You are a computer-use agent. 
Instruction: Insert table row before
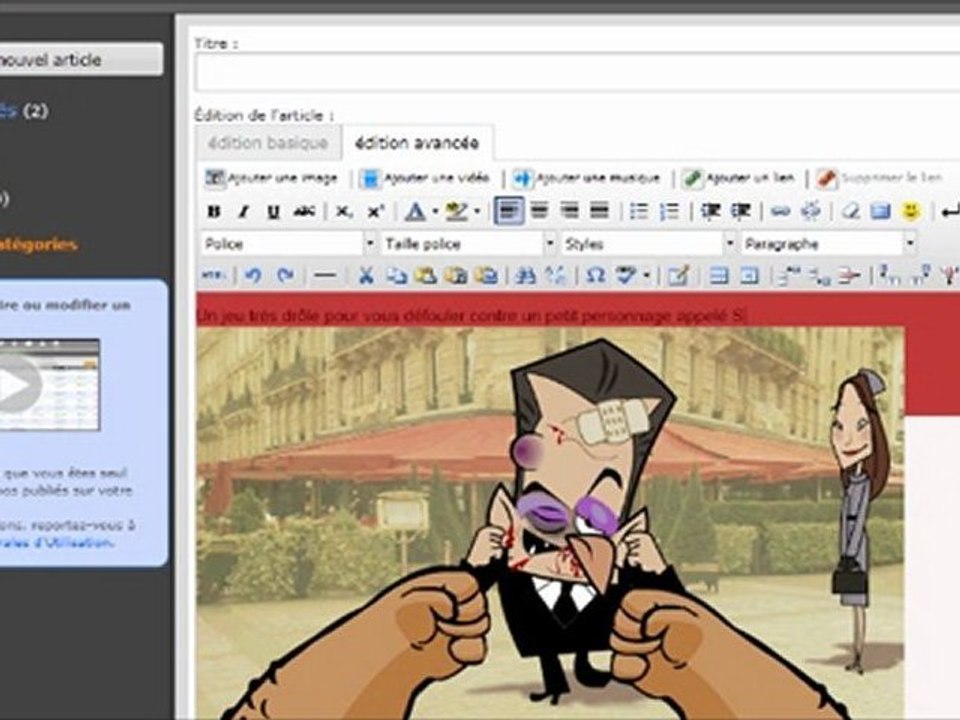click(x=790, y=276)
